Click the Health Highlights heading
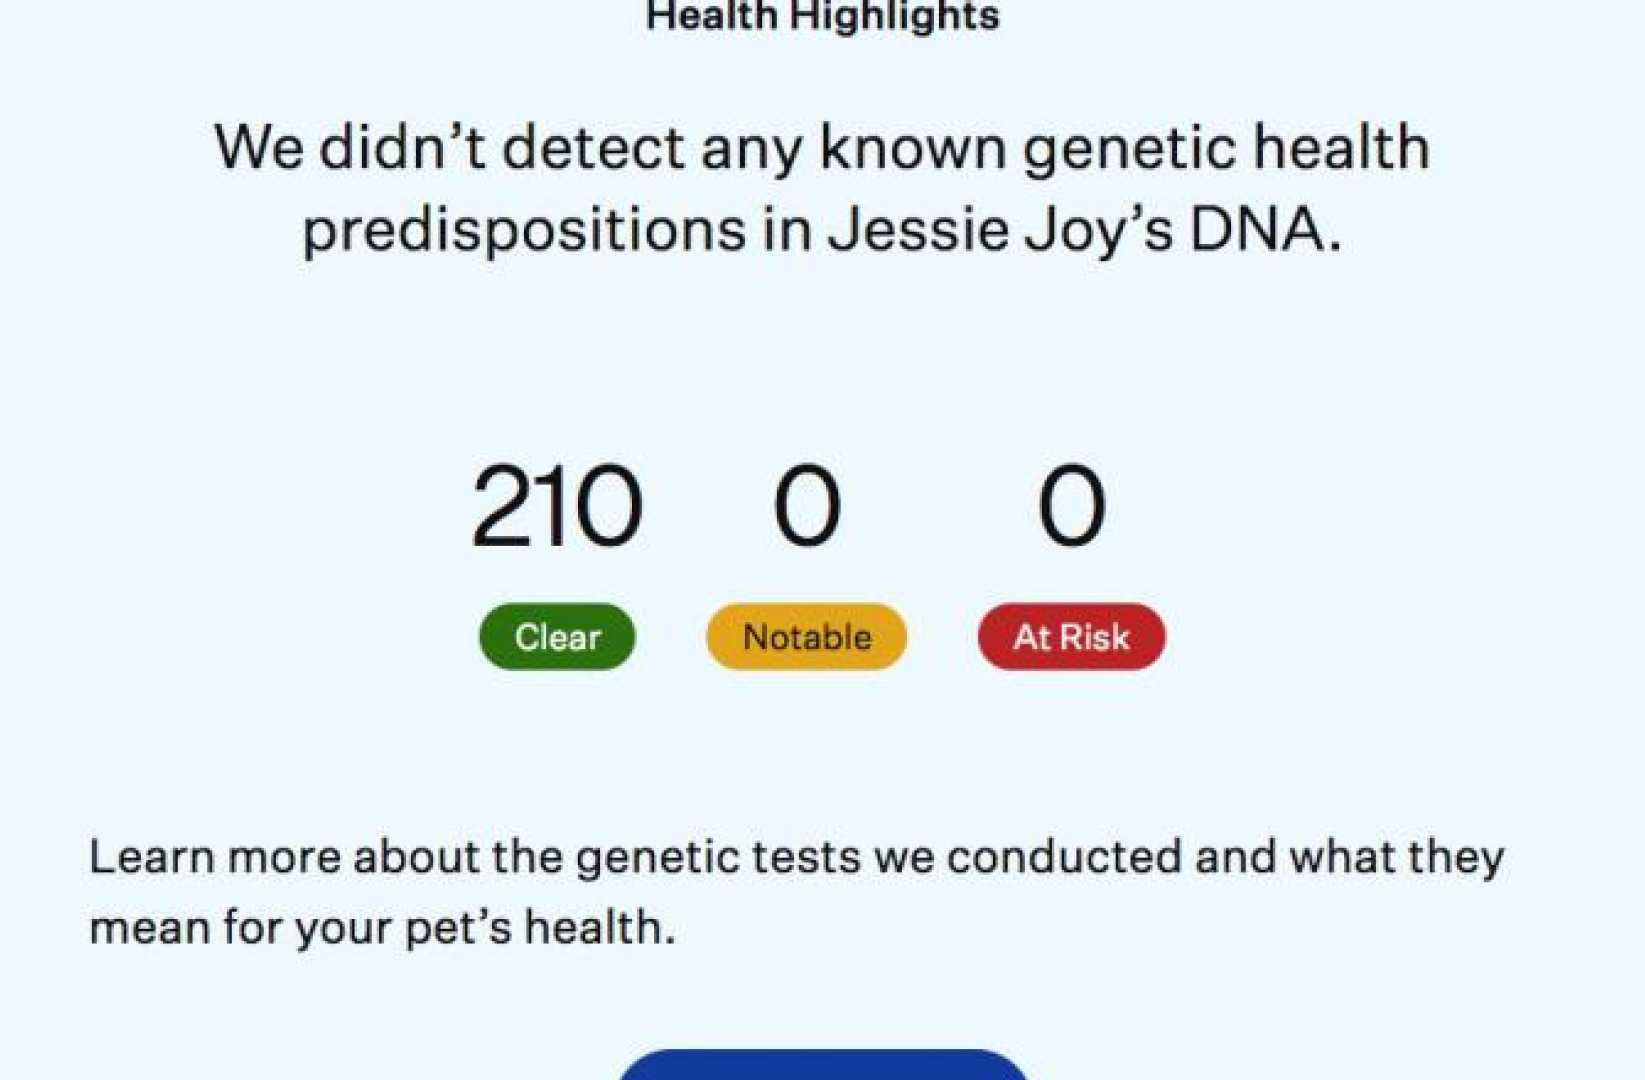 (x=822, y=16)
